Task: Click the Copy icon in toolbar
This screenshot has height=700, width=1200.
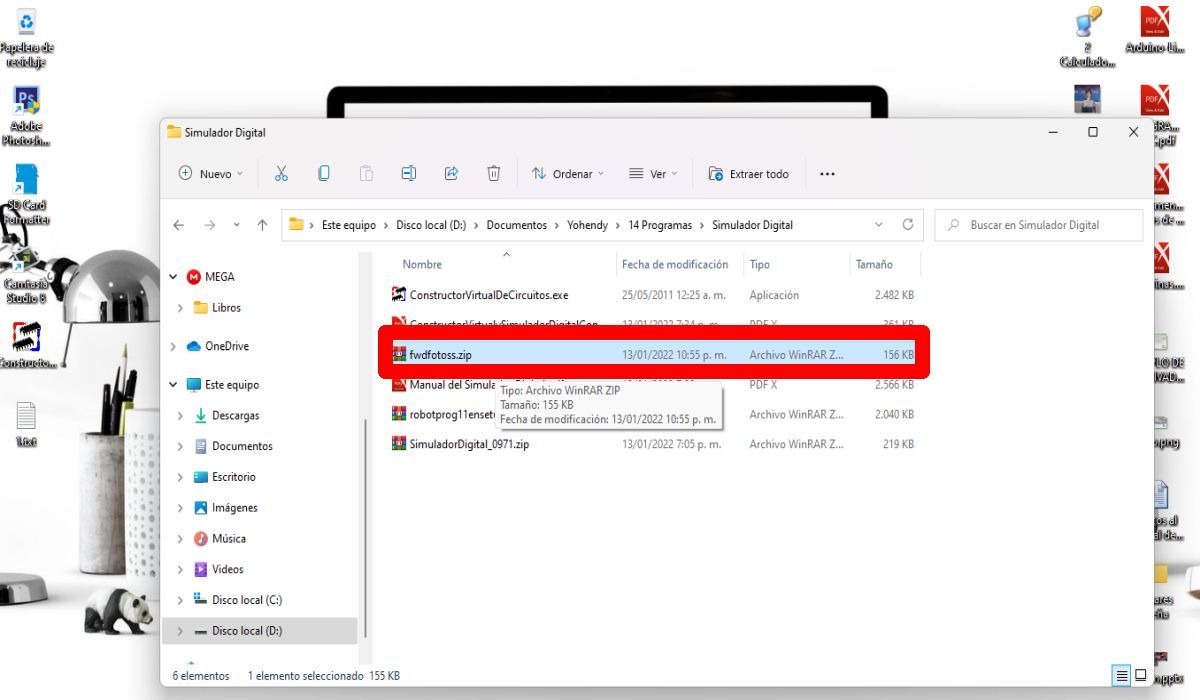Action: click(x=324, y=174)
